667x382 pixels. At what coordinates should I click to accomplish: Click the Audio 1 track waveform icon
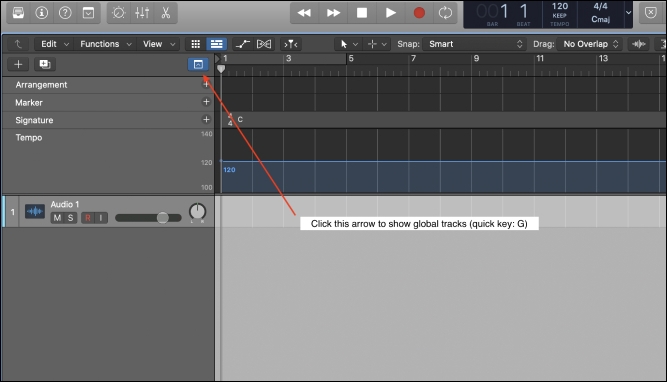click(35, 211)
